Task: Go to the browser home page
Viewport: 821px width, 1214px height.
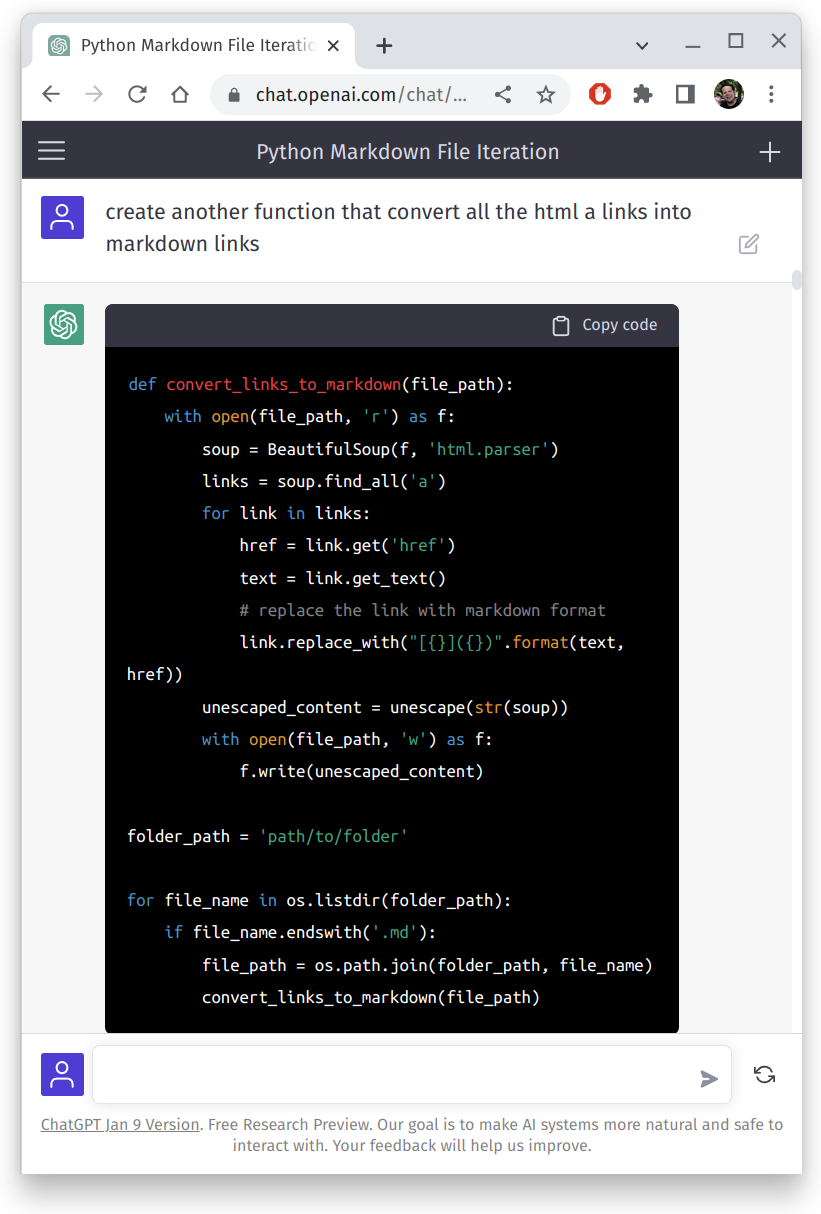Action: point(180,94)
